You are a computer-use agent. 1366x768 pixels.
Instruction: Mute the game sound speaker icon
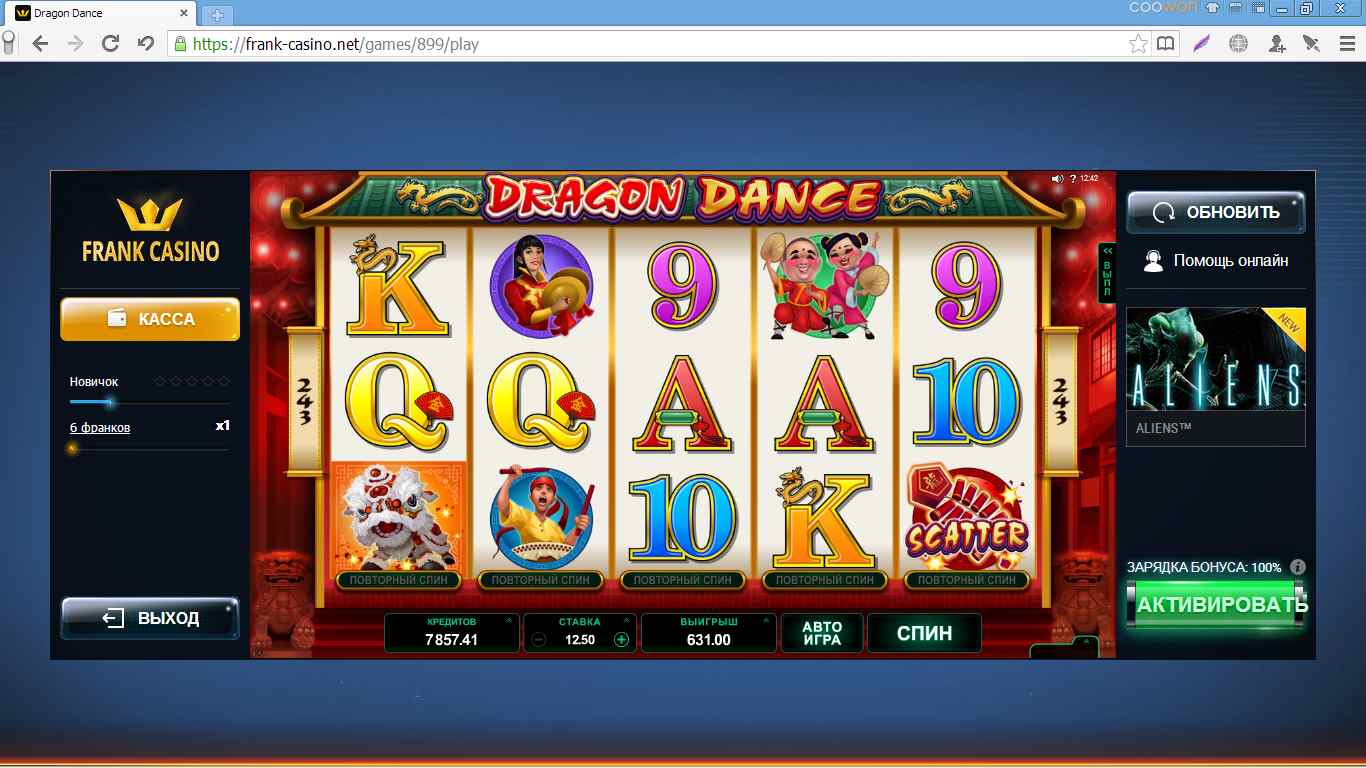pos(1057,178)
